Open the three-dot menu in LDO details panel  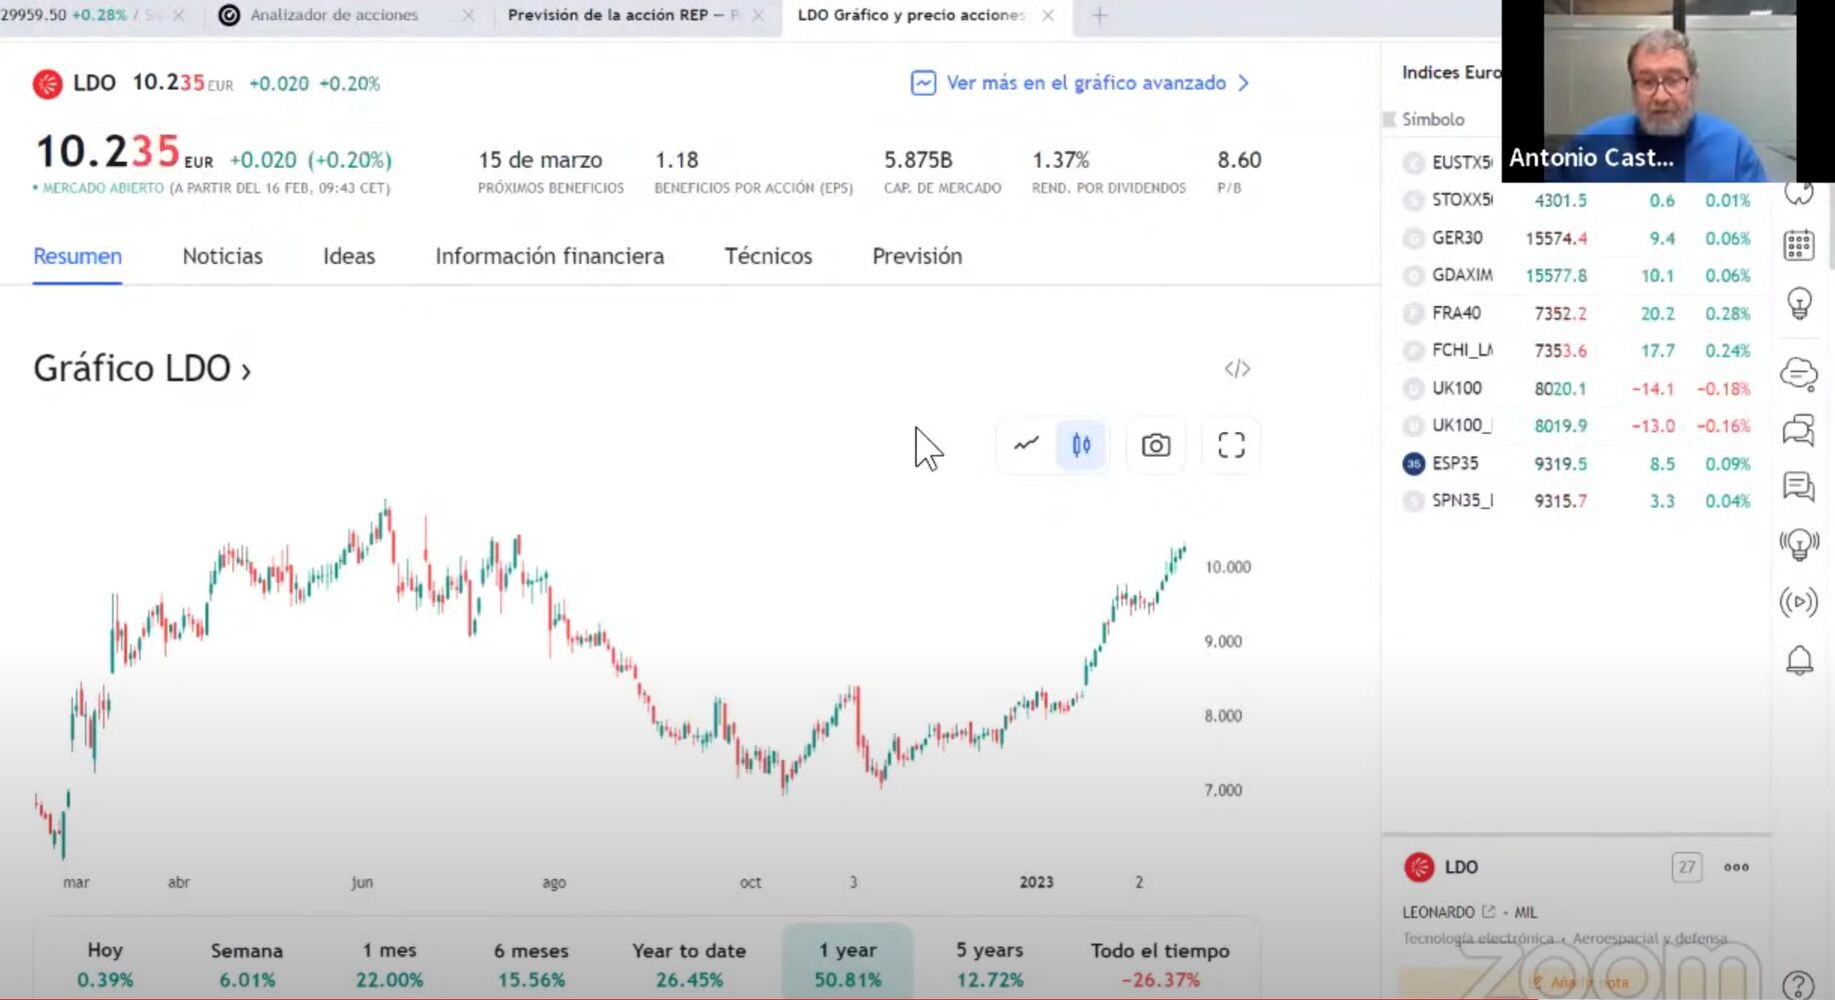pos(1736,867)
